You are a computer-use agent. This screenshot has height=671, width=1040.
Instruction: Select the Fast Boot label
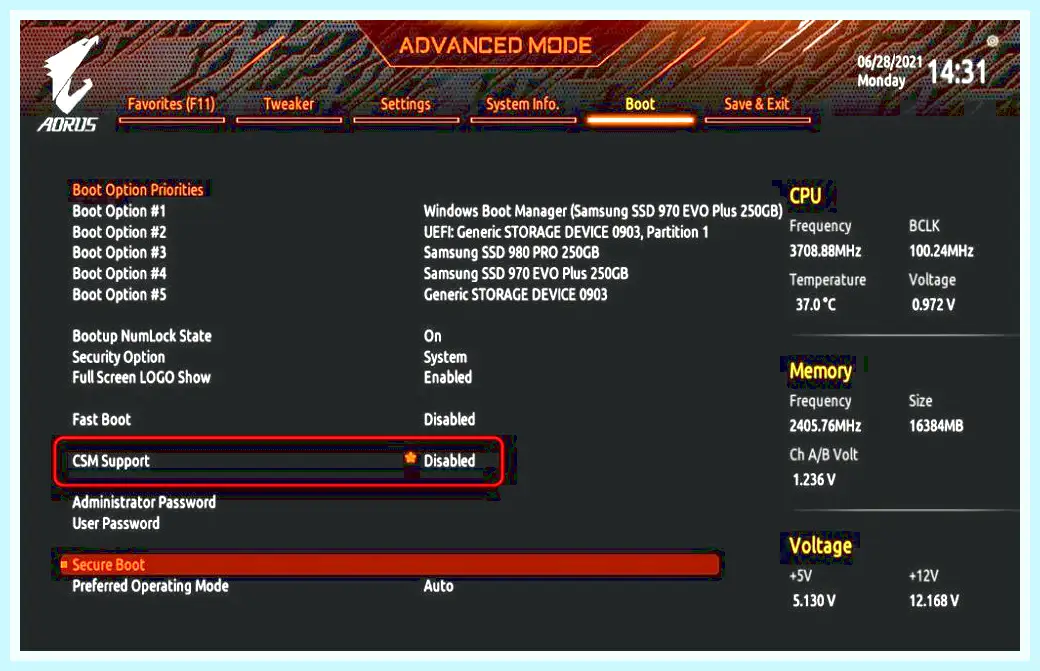[101, 420]
